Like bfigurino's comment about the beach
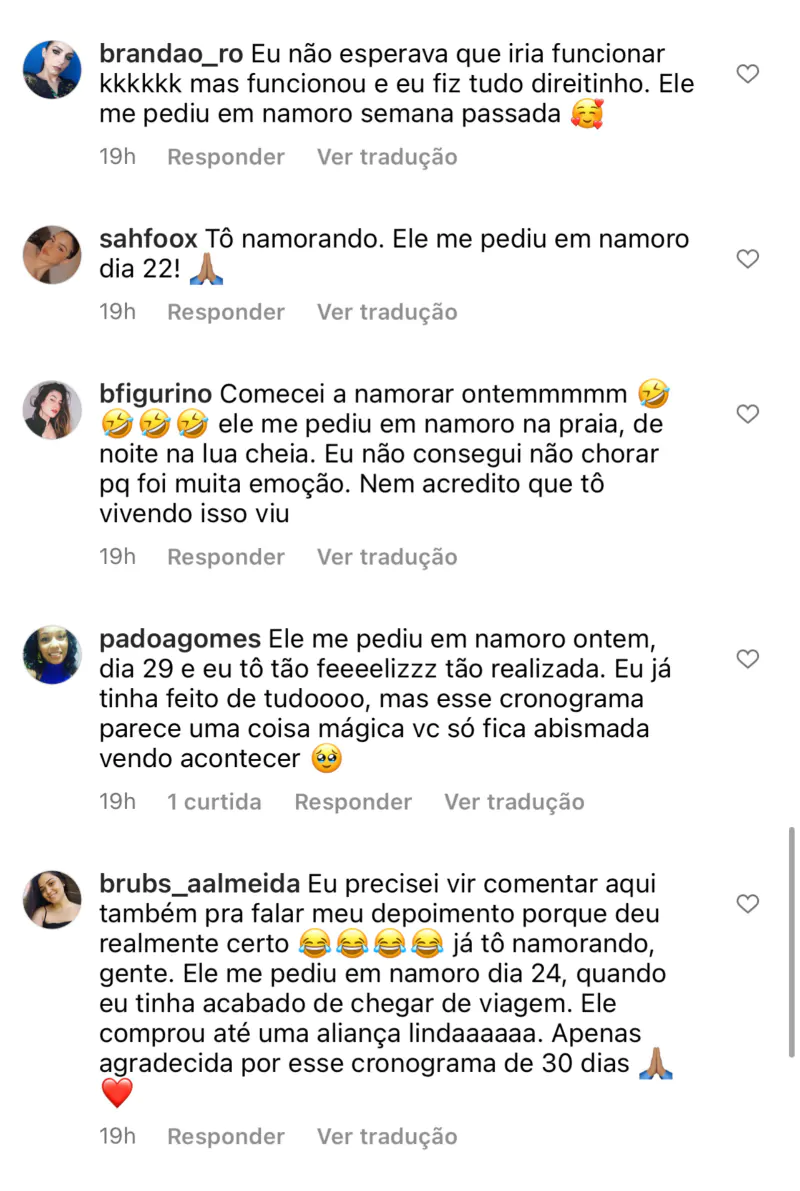800x1191 pixels. (x=747, y=414)
